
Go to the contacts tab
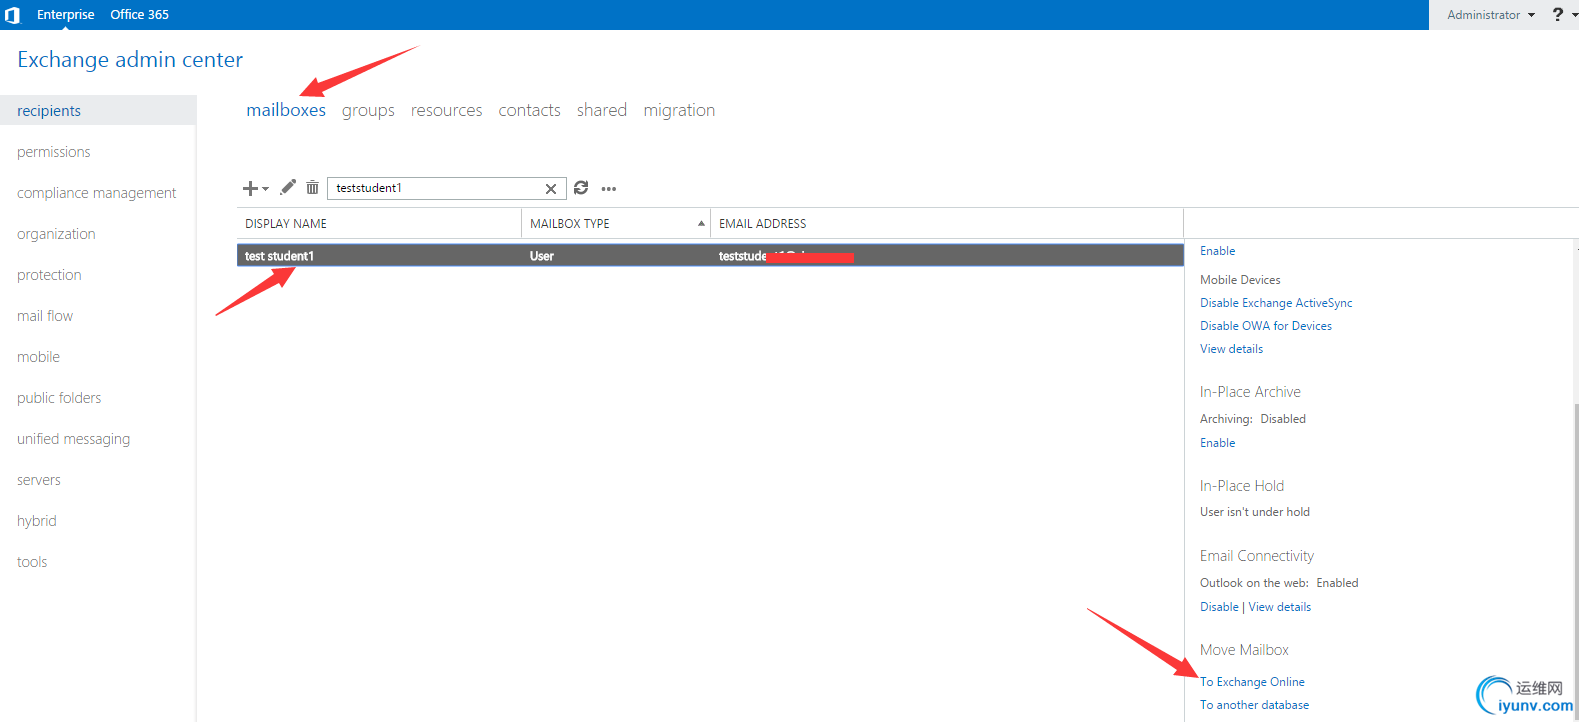[x=530, y=110]
